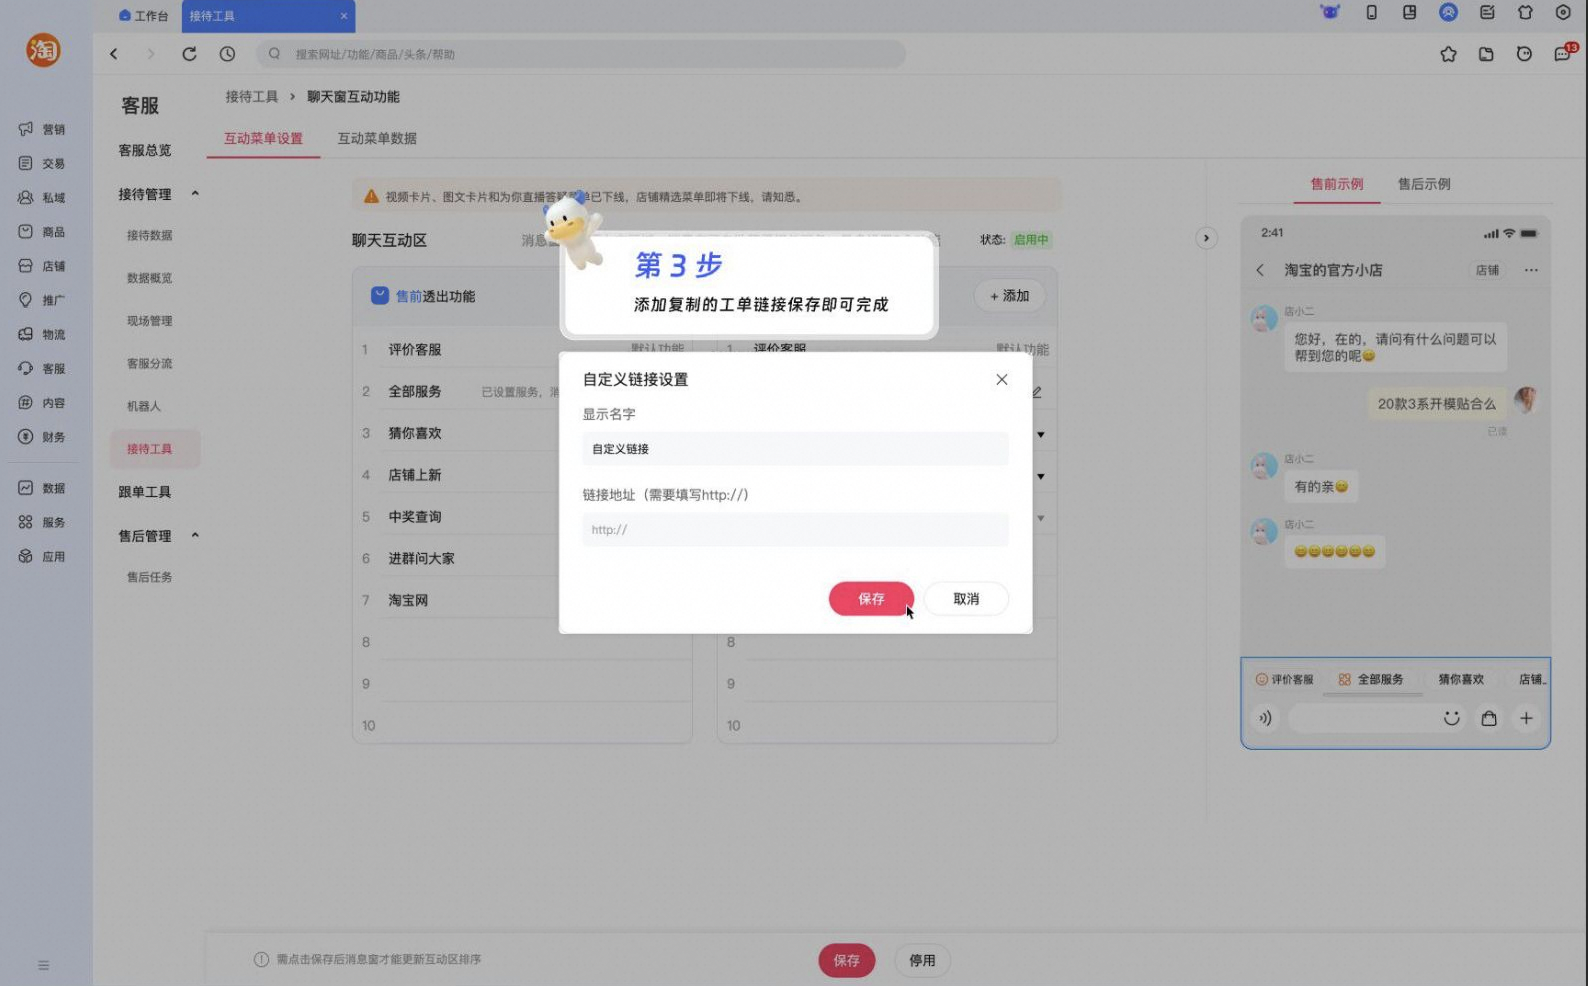The image size is (1588, 986).
Task: Open 客服 in the left sidebar
Action: (42, 368)
